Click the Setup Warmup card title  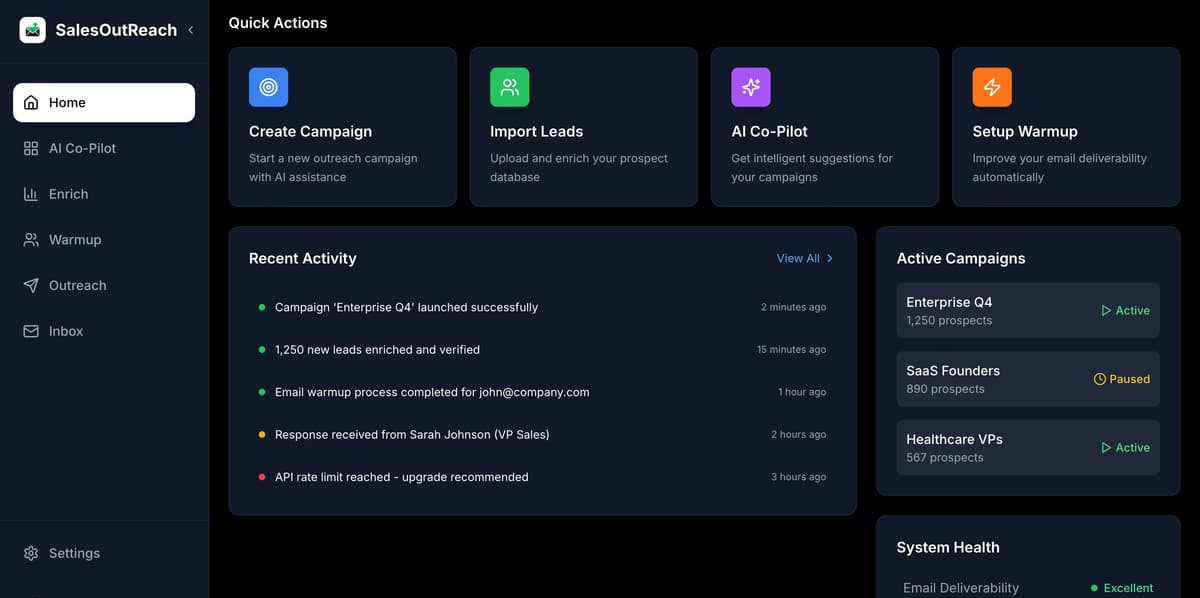(1024, 131)
